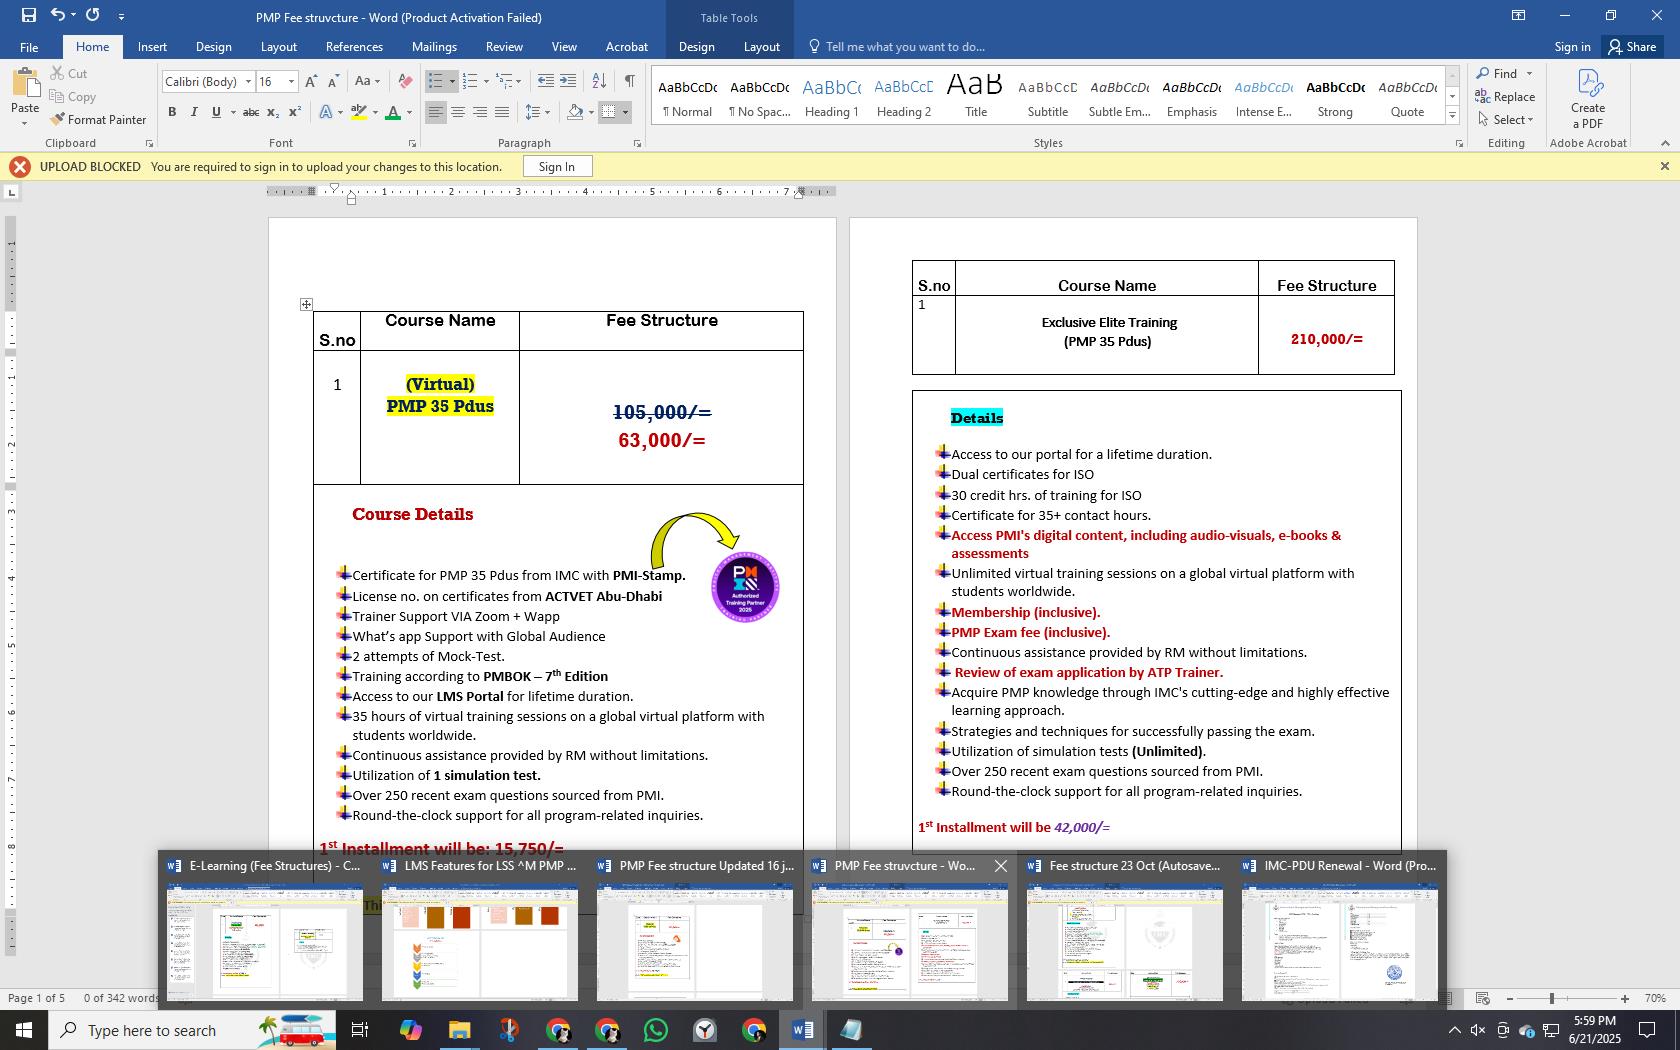Click Find in the Editing group
1680x1050 pixels.
pyautogui.click(x=1505, y=74)
